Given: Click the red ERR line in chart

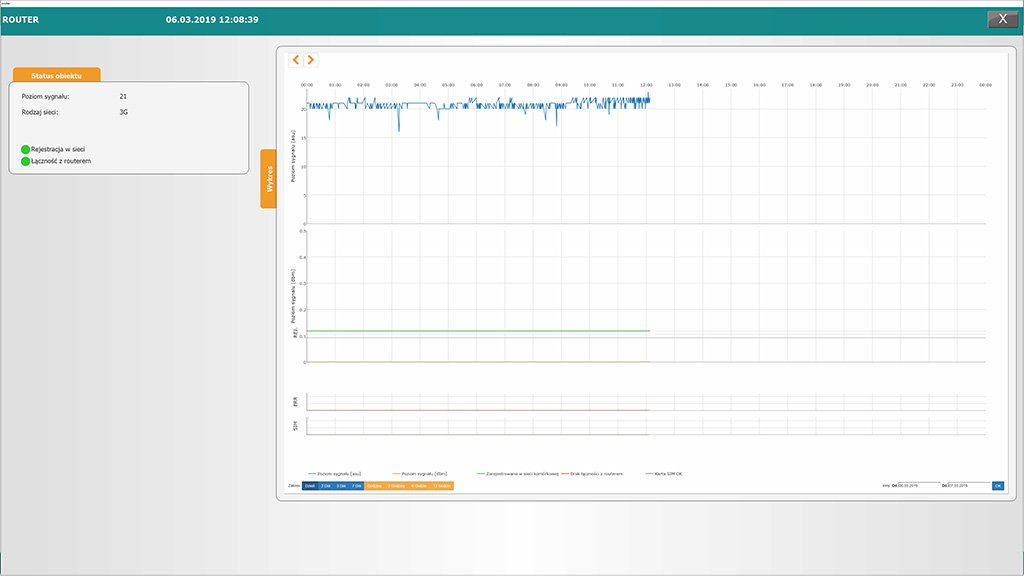Looking at the screenshot, I should pyautogui.click(x=478, y=410).
